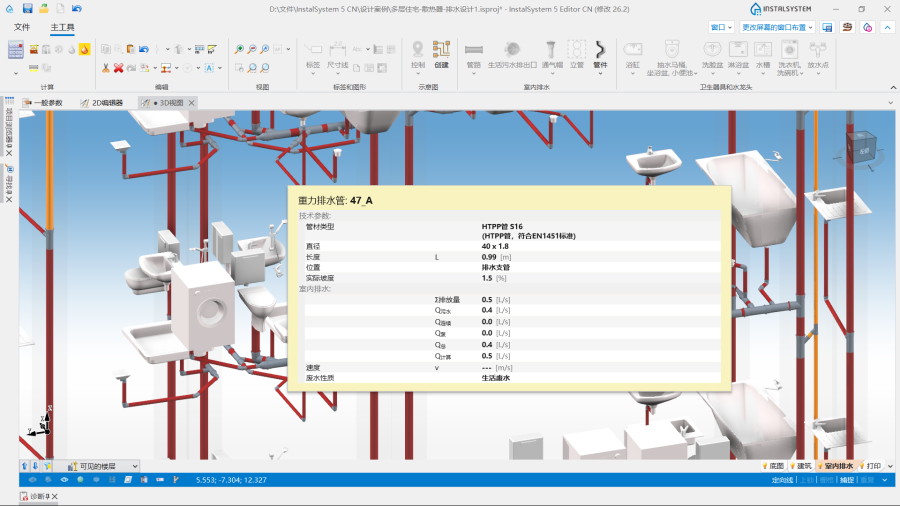Click the red X delete icon
This screenshot has width=900, height=506.
[x=118, y=68]
